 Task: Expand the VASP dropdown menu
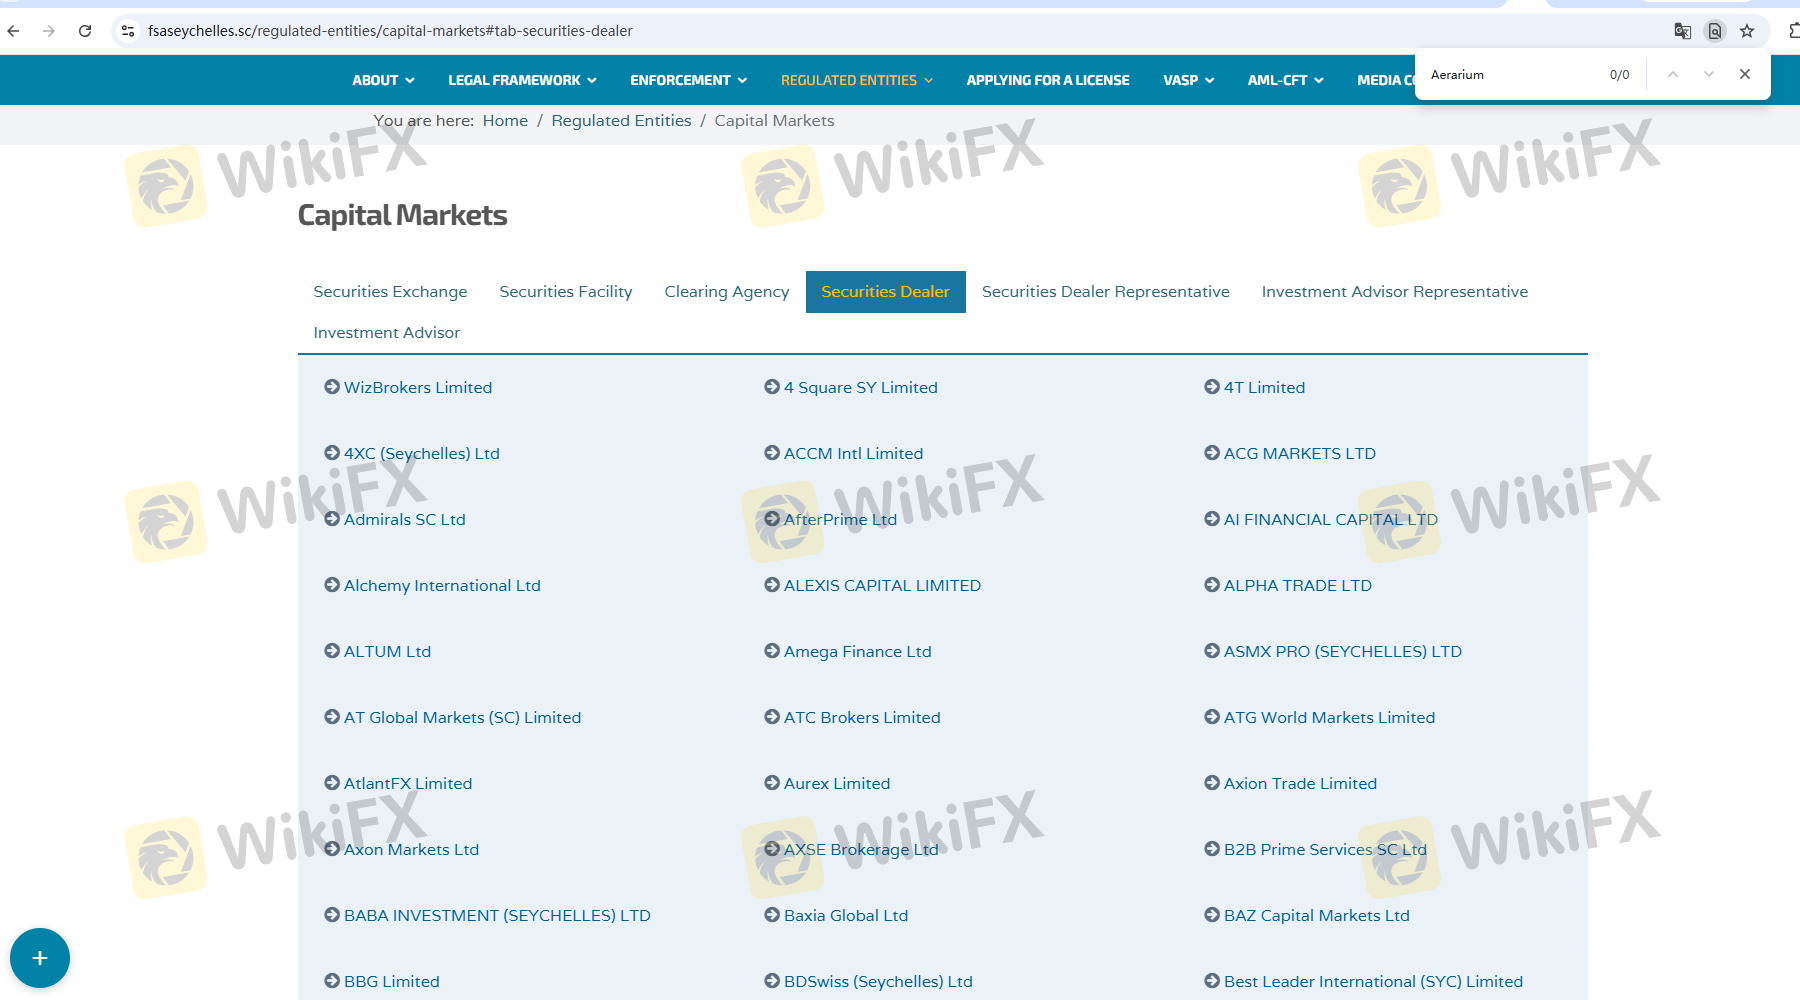pyautogui.click(x=1188, y=80)
